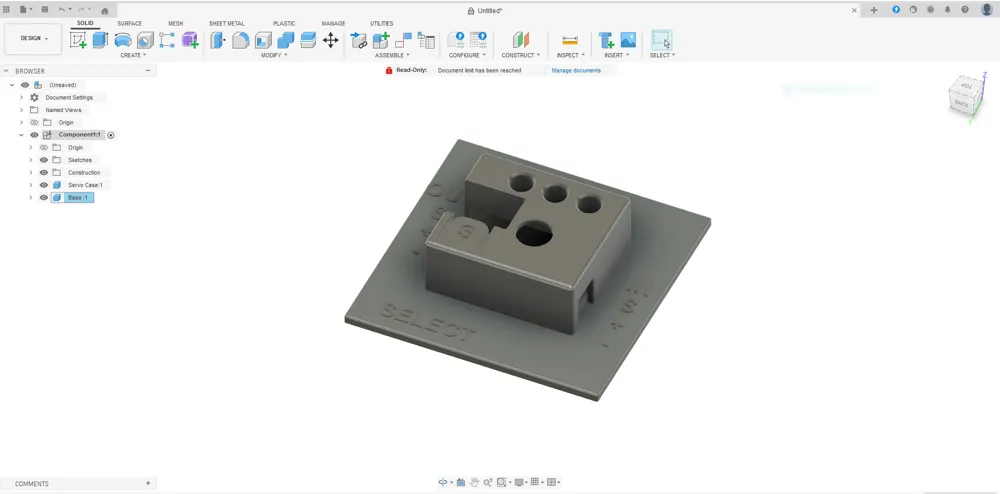
Task: Open the CREATE dropdown menu
Action: (133, 55)
